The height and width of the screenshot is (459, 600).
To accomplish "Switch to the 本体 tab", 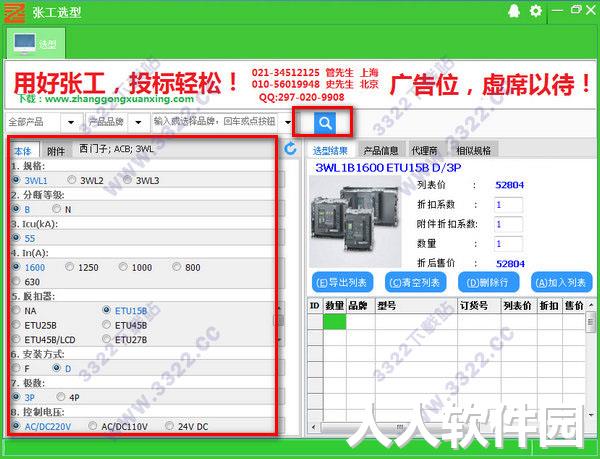I will point(23,151).
